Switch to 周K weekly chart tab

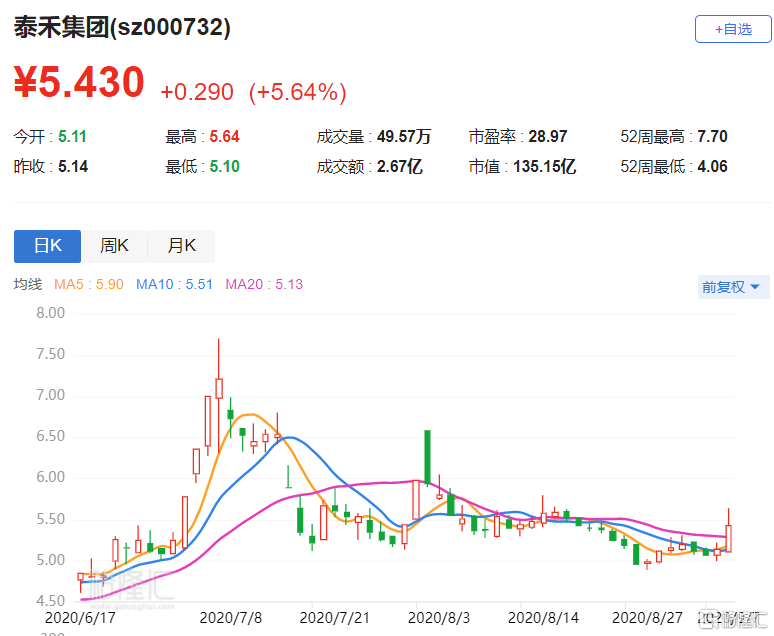coord(114,246)
